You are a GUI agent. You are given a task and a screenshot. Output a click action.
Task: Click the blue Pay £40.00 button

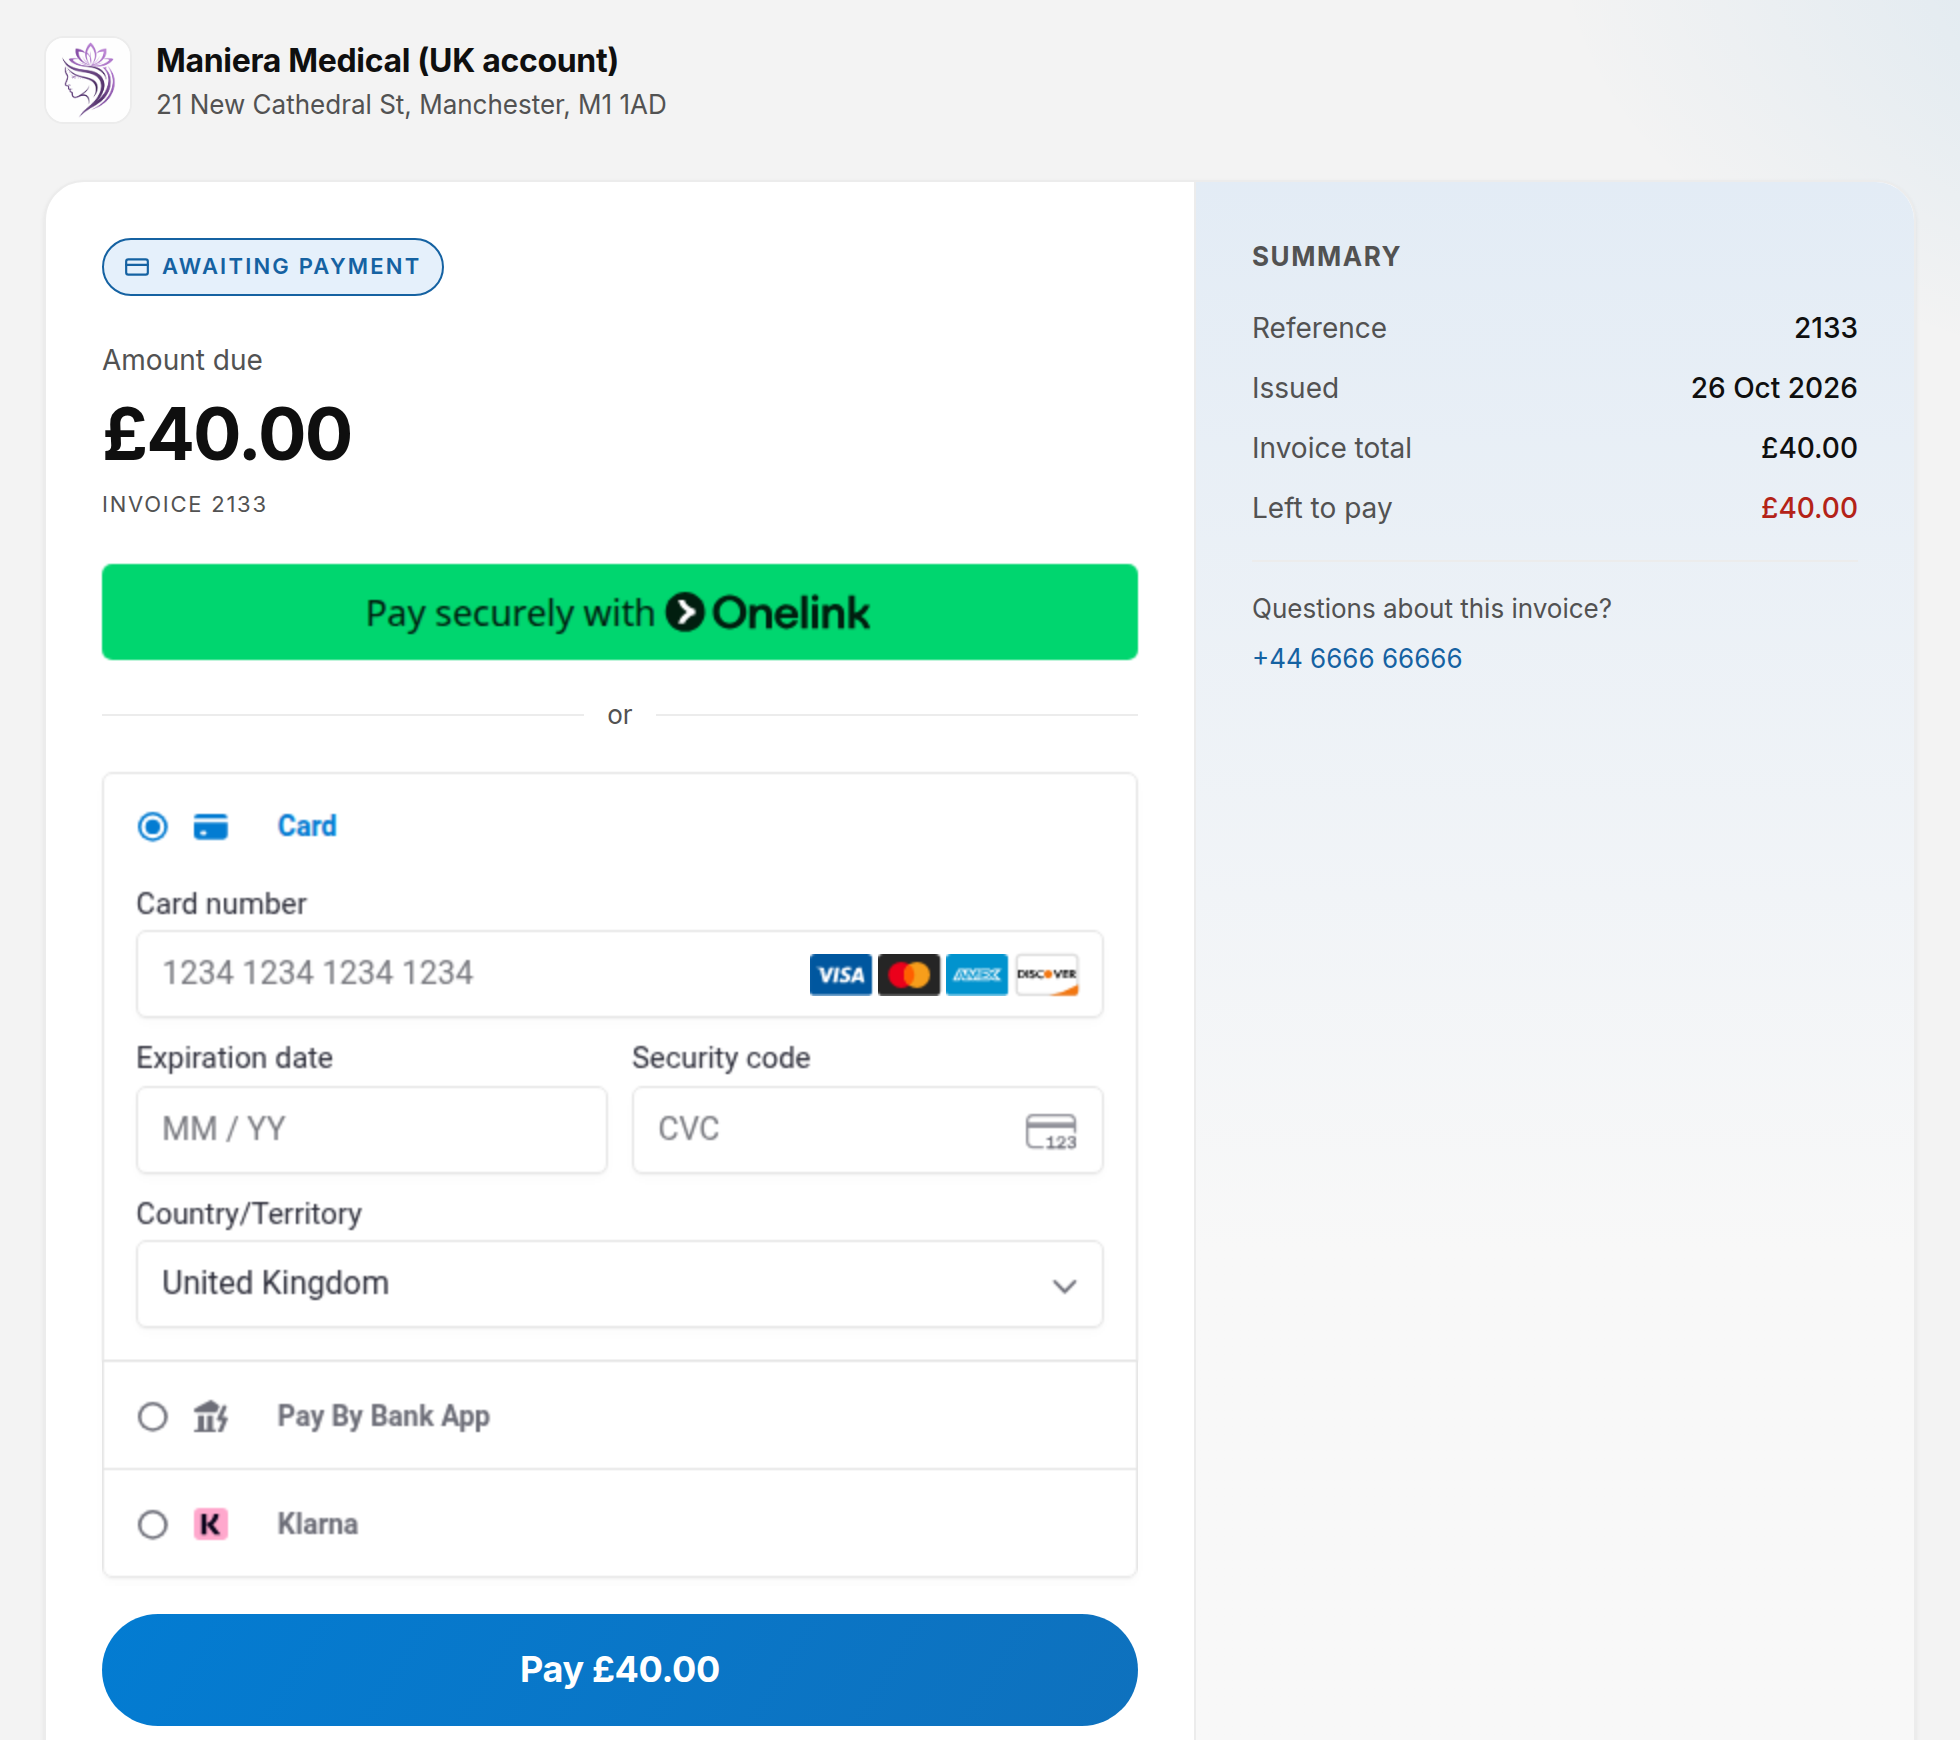[x=620, y=1669]
